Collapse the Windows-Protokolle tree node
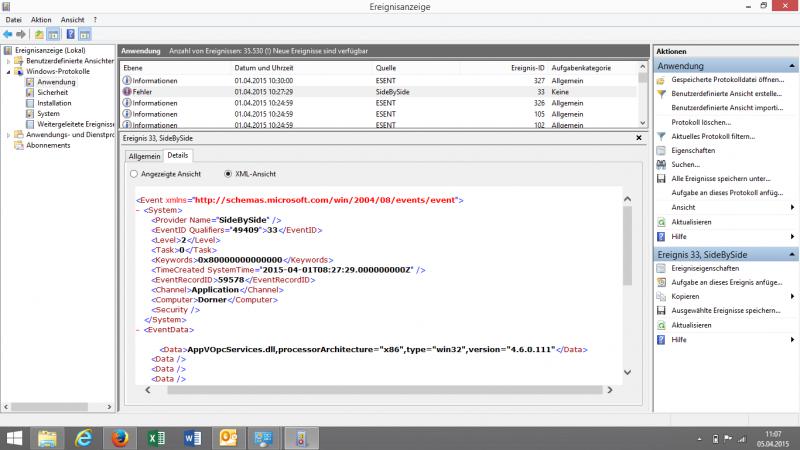 [x=8, y=71]
